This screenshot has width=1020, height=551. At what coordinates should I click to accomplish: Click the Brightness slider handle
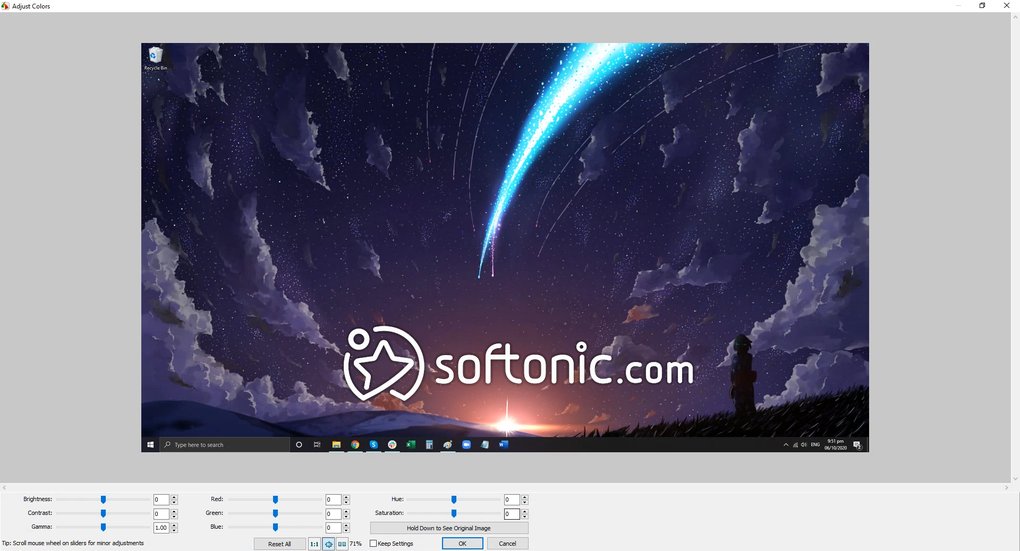click(x=103, y=500)
